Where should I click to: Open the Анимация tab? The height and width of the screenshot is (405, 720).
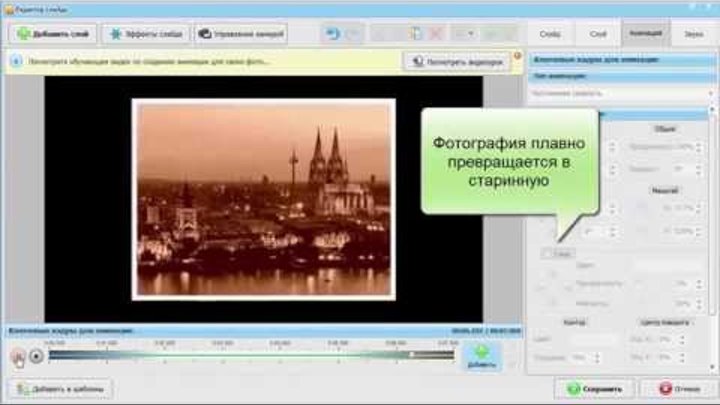pyautogui.click(x=645, y=33)
